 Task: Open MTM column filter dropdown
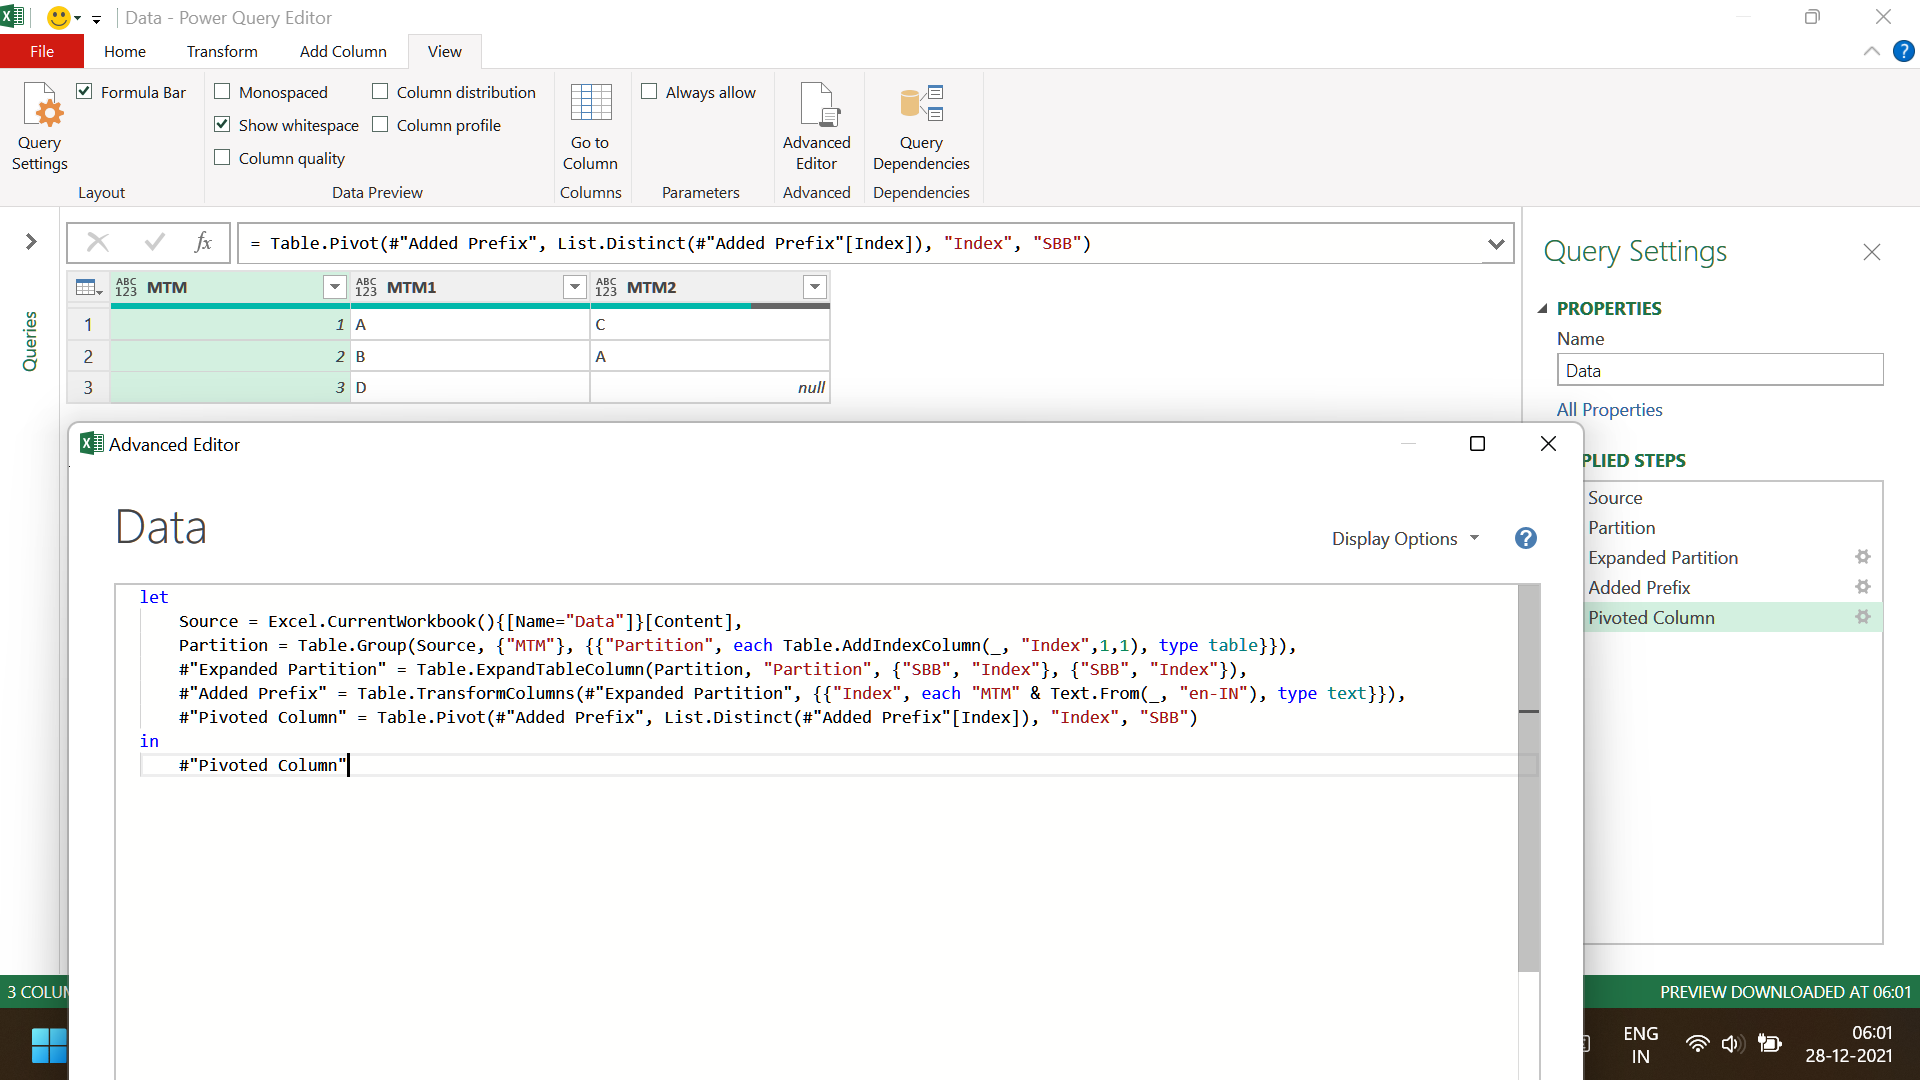click(x=335, y=287)
